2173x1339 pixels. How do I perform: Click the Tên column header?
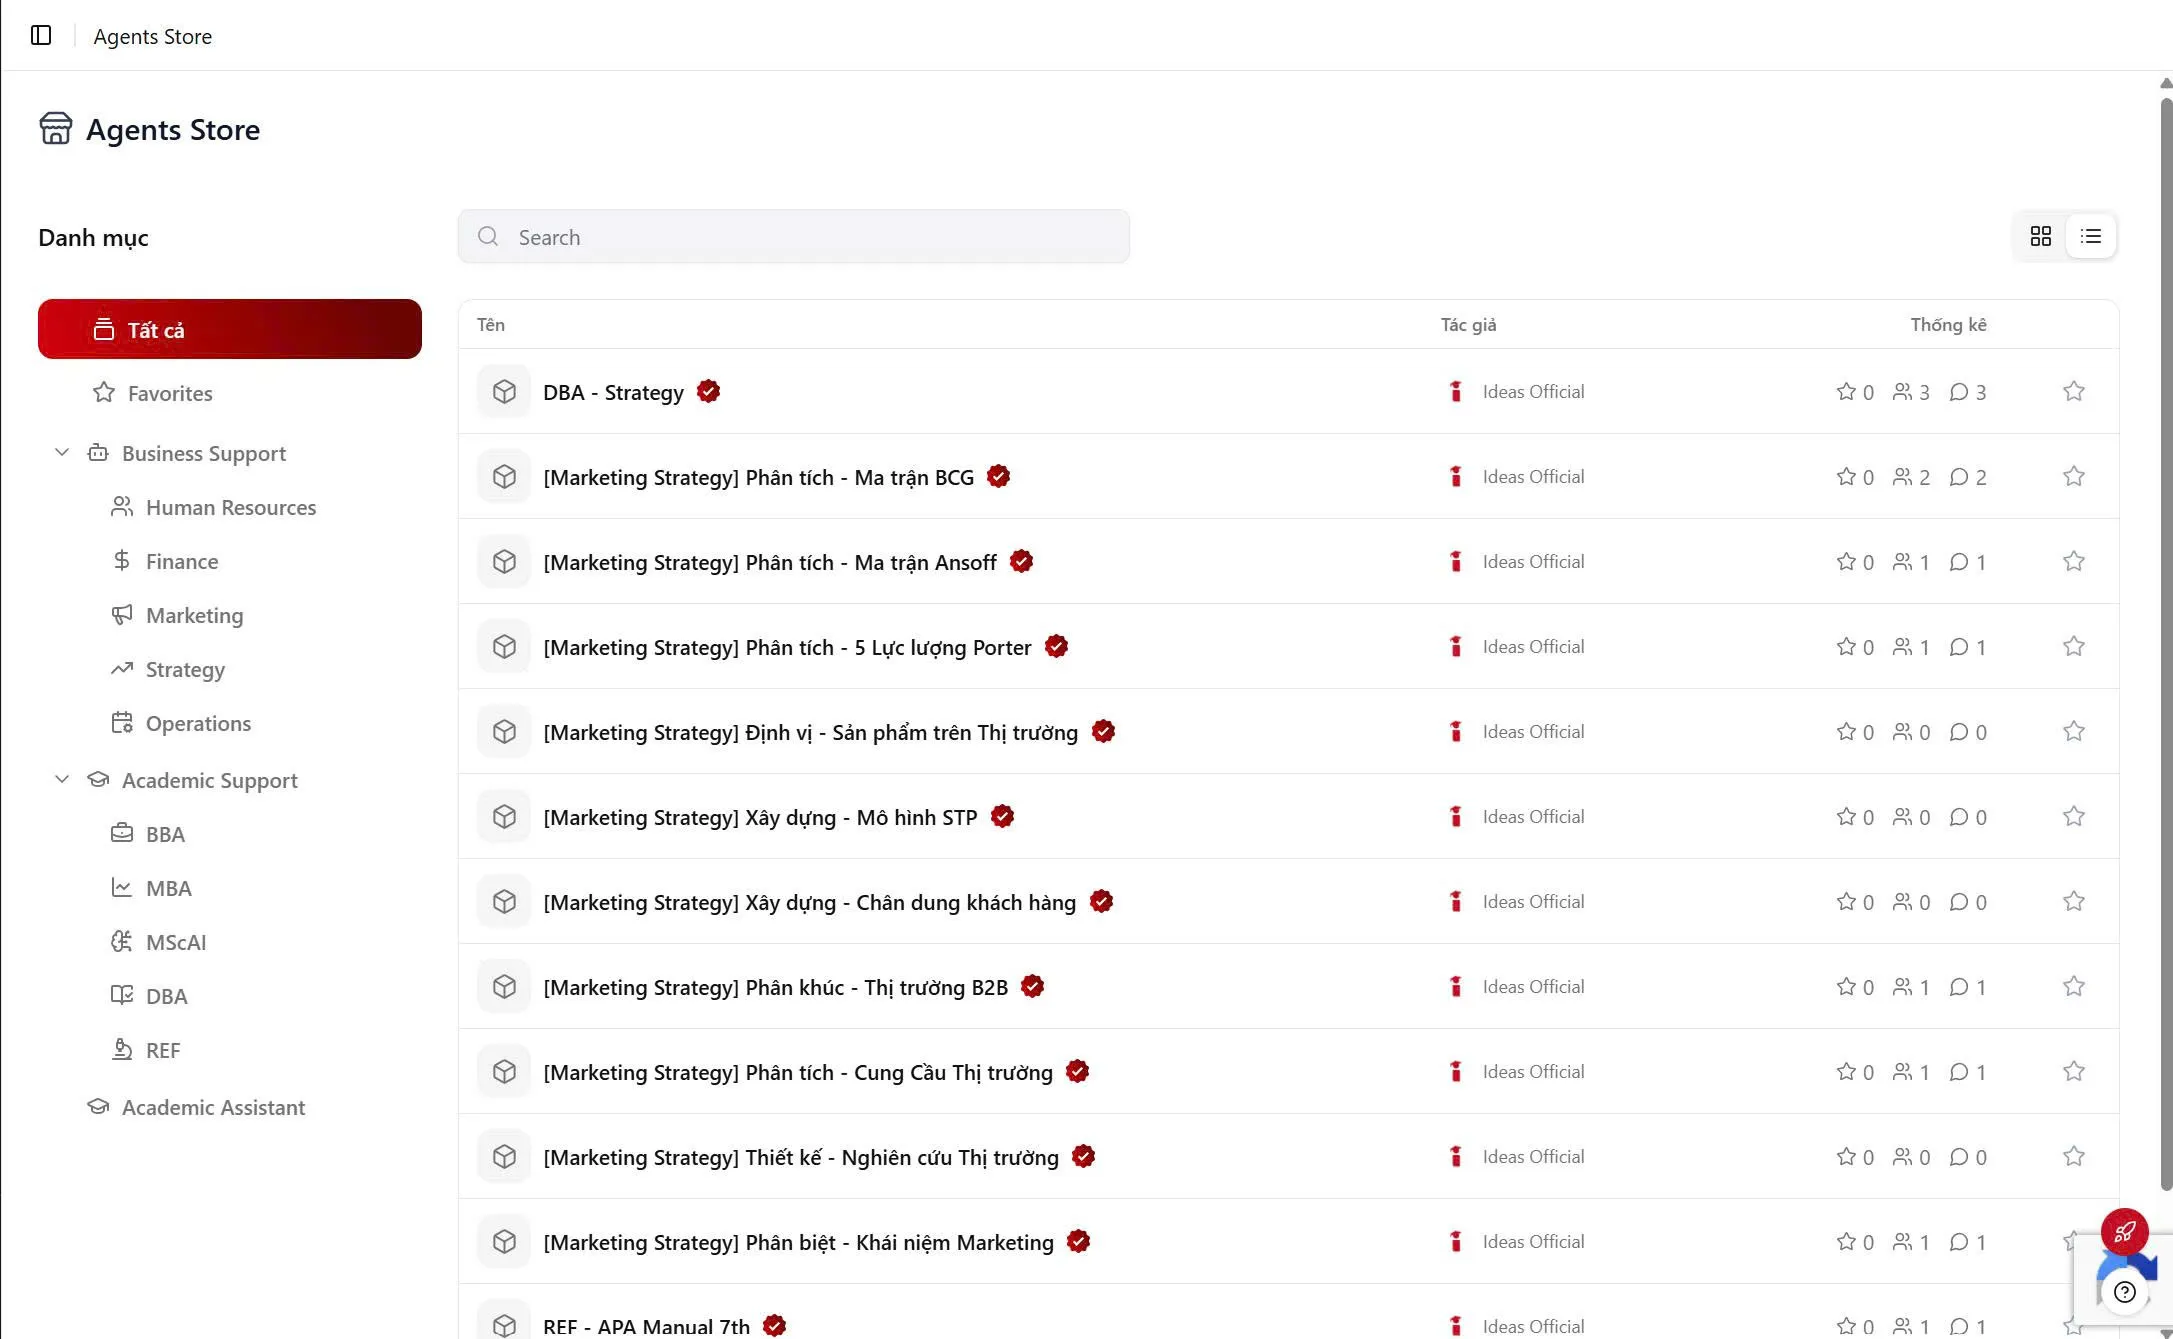coord(491,324)
